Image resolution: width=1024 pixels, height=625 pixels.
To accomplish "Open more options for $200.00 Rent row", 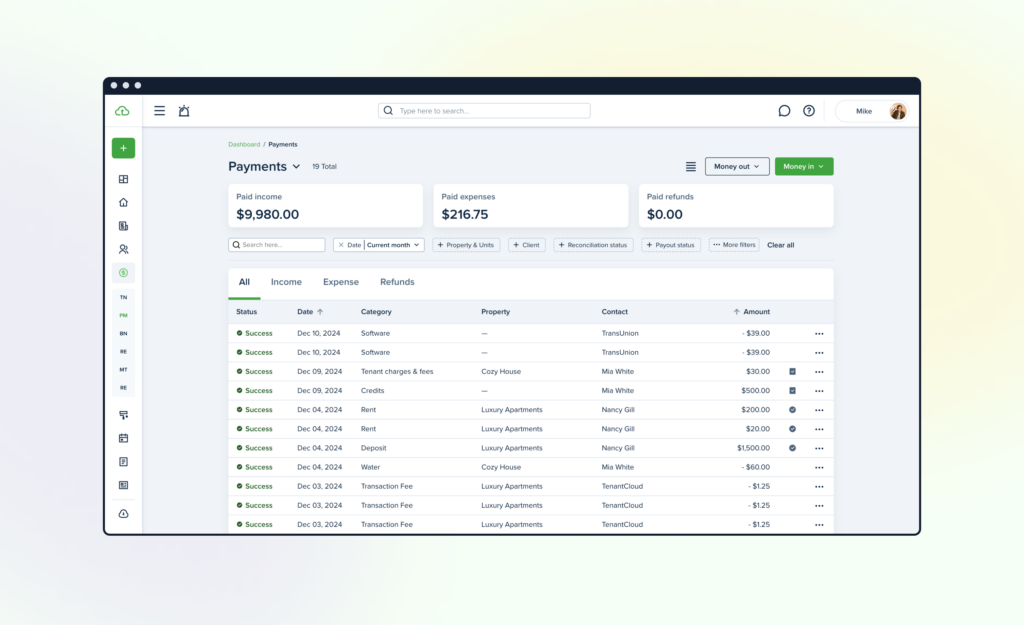I will (819, 410).
